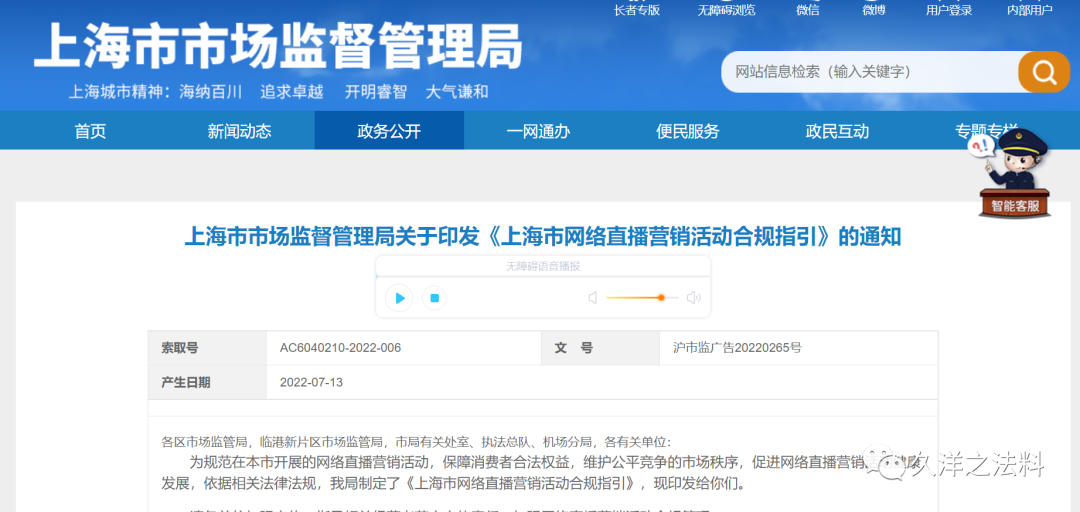
Task: Open the 无障碍浏览 link
Action: click(x=727, y=10)
